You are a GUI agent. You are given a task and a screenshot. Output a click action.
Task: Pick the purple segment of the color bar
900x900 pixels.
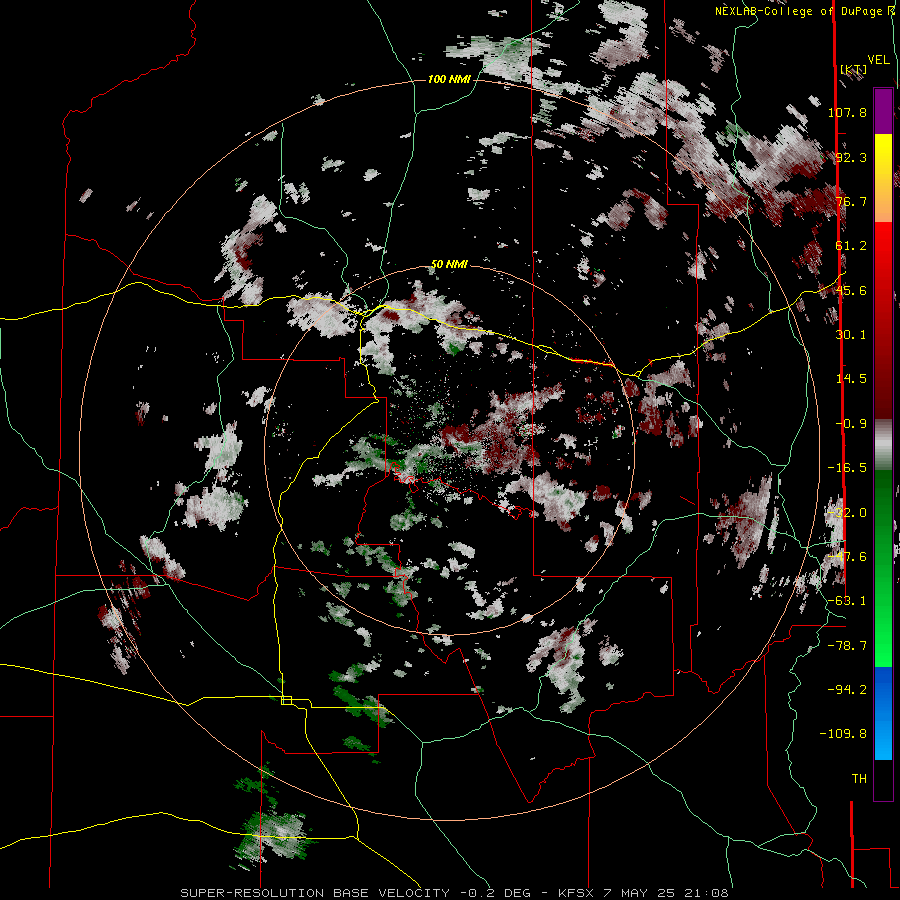tap(883, 111)
